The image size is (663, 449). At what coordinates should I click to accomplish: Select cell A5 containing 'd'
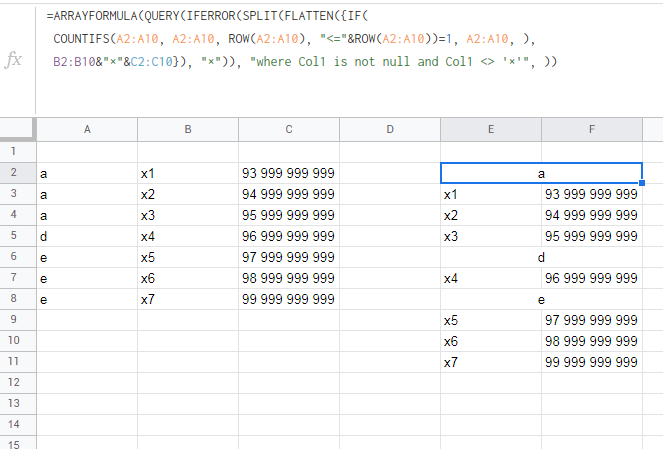click(x=87, y=236)
